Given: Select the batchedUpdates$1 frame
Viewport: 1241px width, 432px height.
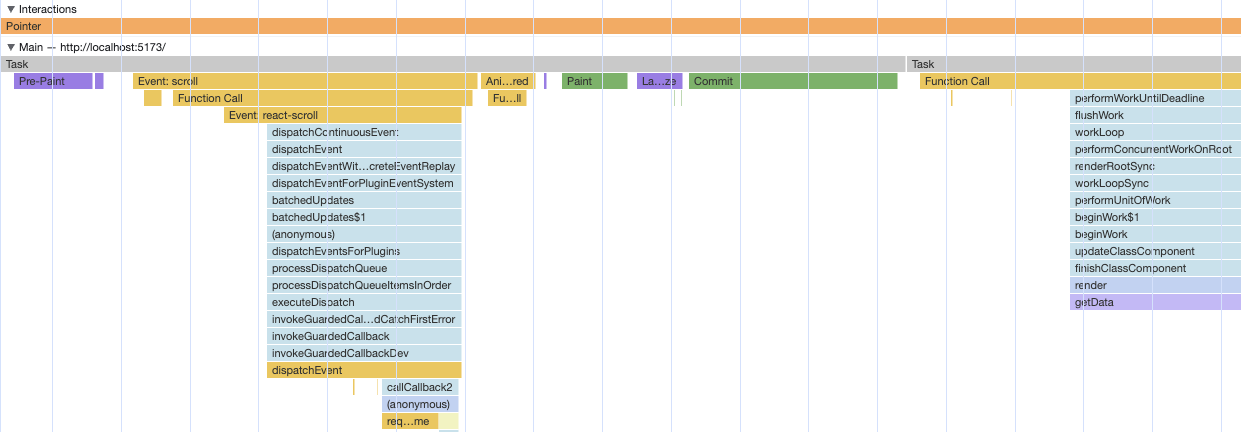Looking at the screenshot, I should point(364,217).
